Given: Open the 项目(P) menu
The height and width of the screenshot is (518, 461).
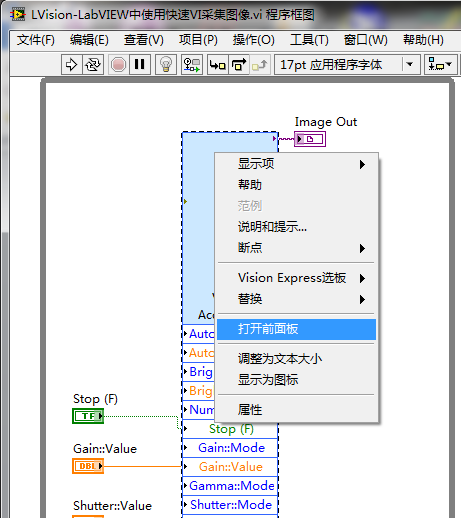Looking at the screenshot, I should (x=198, y=40).
